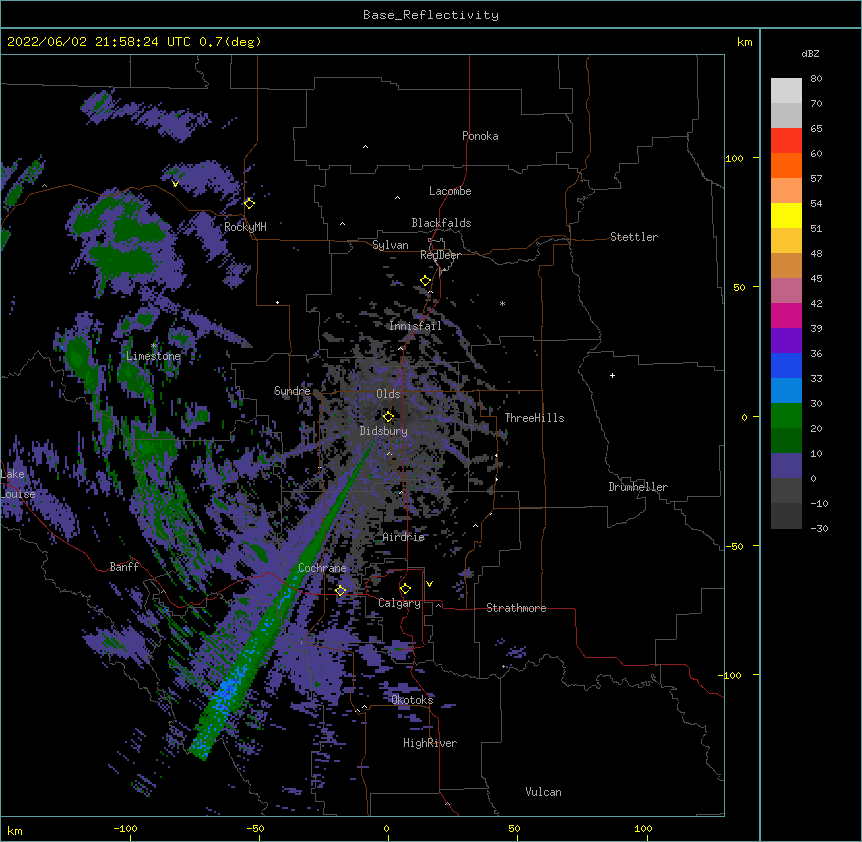
Task: Select the 39 dBZ purple legend swatch
Action: (786, 341)
